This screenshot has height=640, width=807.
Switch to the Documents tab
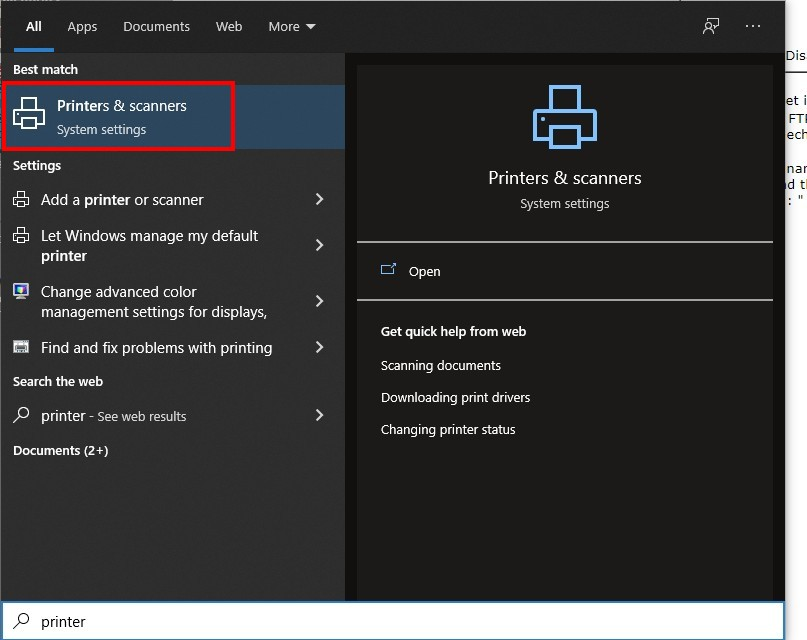tap(156, 26)
